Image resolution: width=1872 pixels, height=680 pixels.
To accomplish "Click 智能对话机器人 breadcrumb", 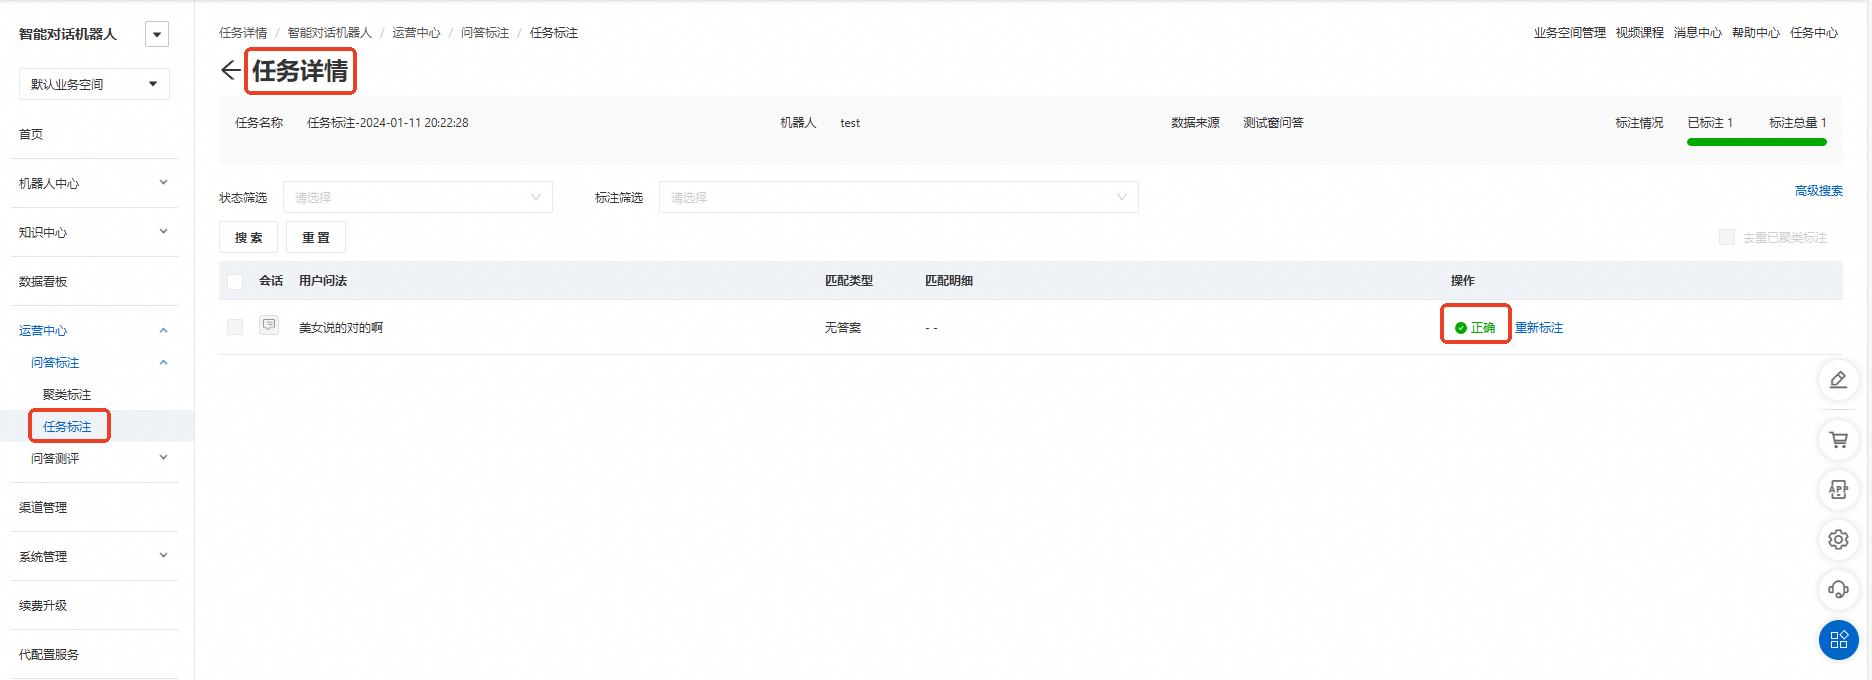I will tap(330, 33).
